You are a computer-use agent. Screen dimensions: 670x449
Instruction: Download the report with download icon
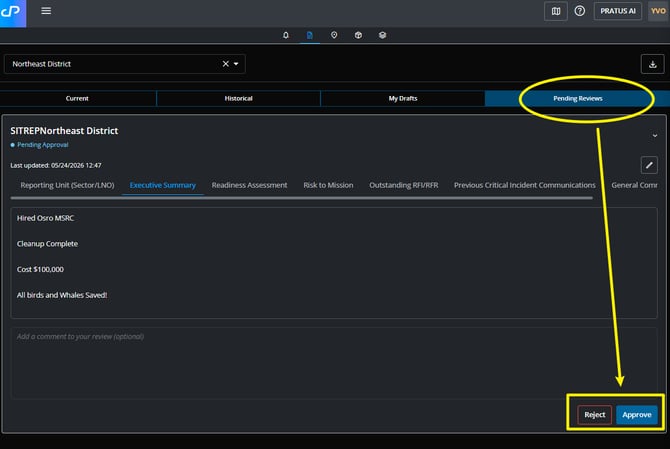(652, 64)
